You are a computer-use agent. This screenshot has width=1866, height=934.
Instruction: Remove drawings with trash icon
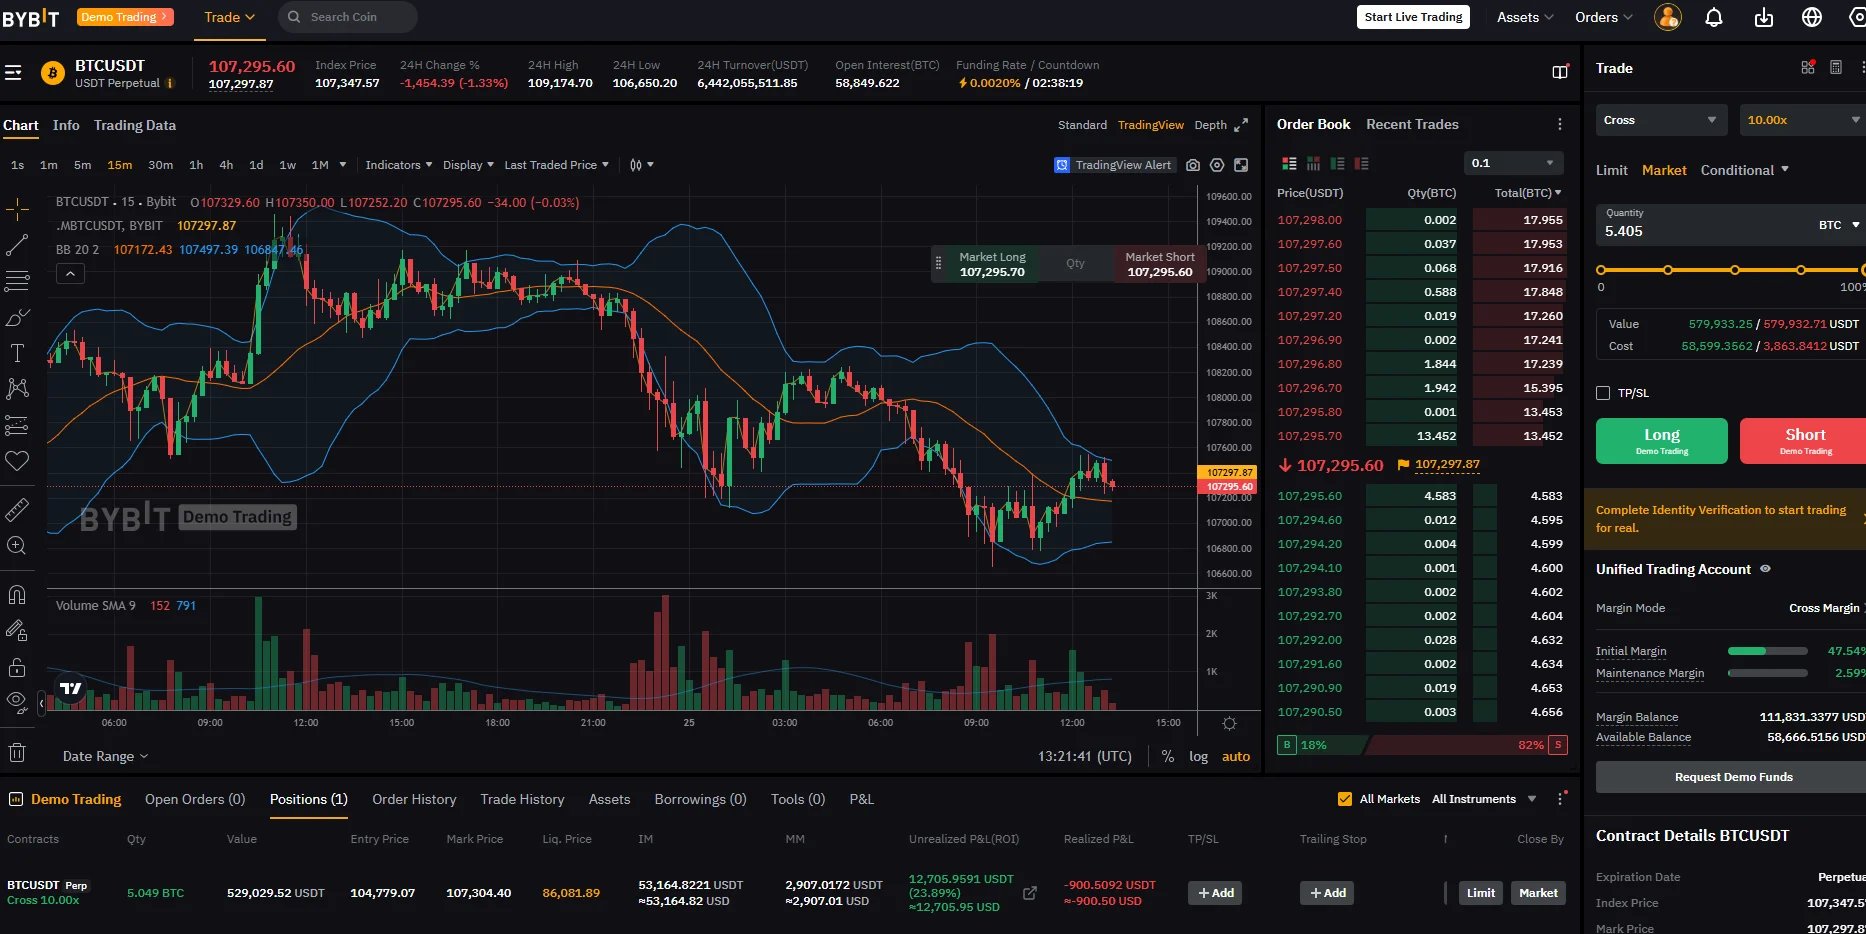click(17, 753)
